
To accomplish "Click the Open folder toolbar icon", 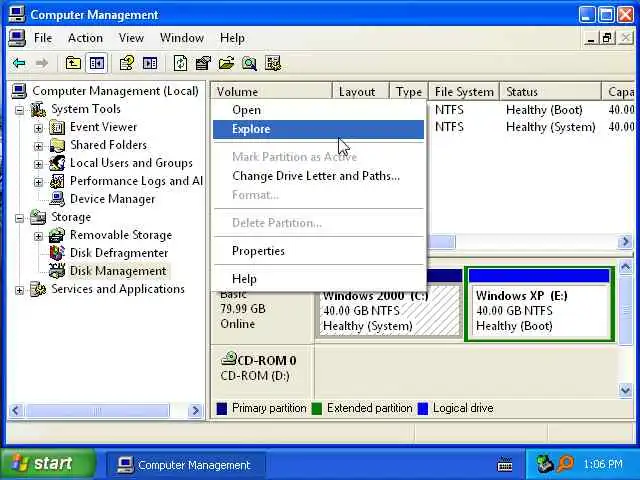I will [x=226, y=63].
